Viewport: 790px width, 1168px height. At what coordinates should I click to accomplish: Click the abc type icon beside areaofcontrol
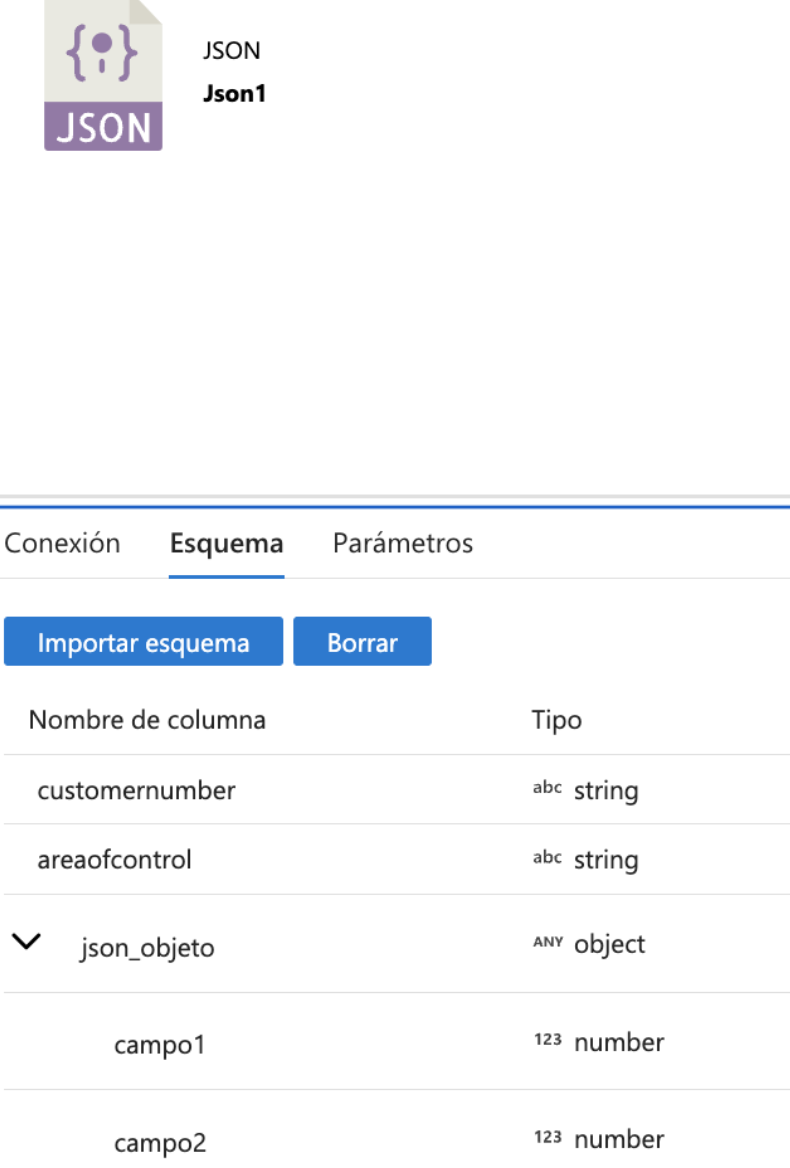pos(547,858)
